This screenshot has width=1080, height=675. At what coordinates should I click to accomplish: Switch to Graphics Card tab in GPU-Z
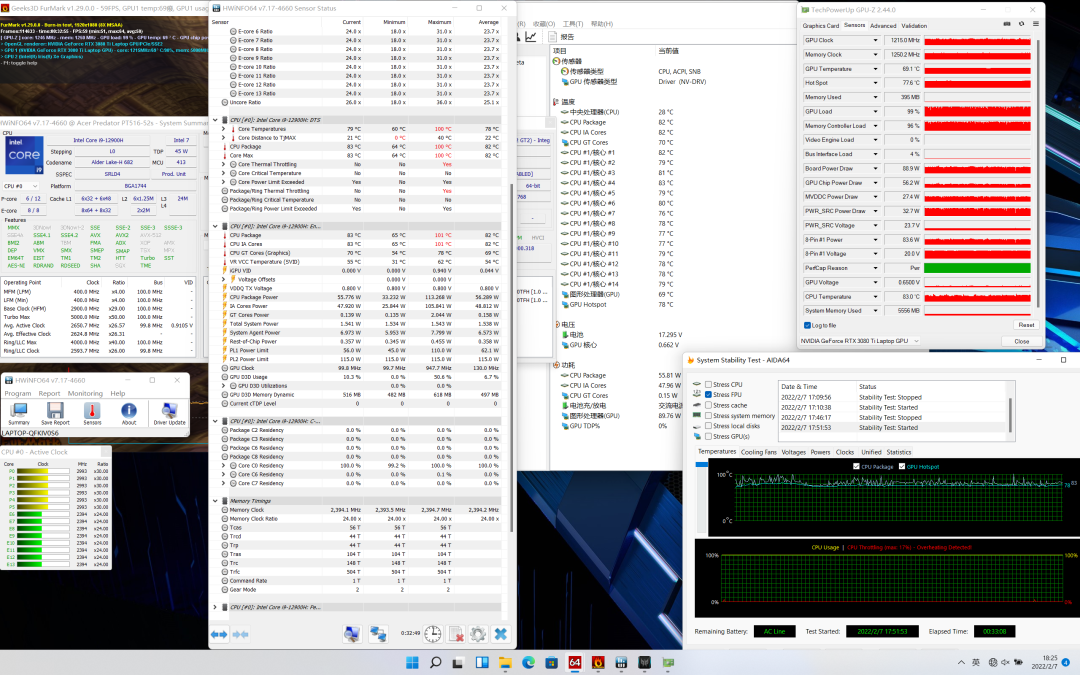click(820, 25)
